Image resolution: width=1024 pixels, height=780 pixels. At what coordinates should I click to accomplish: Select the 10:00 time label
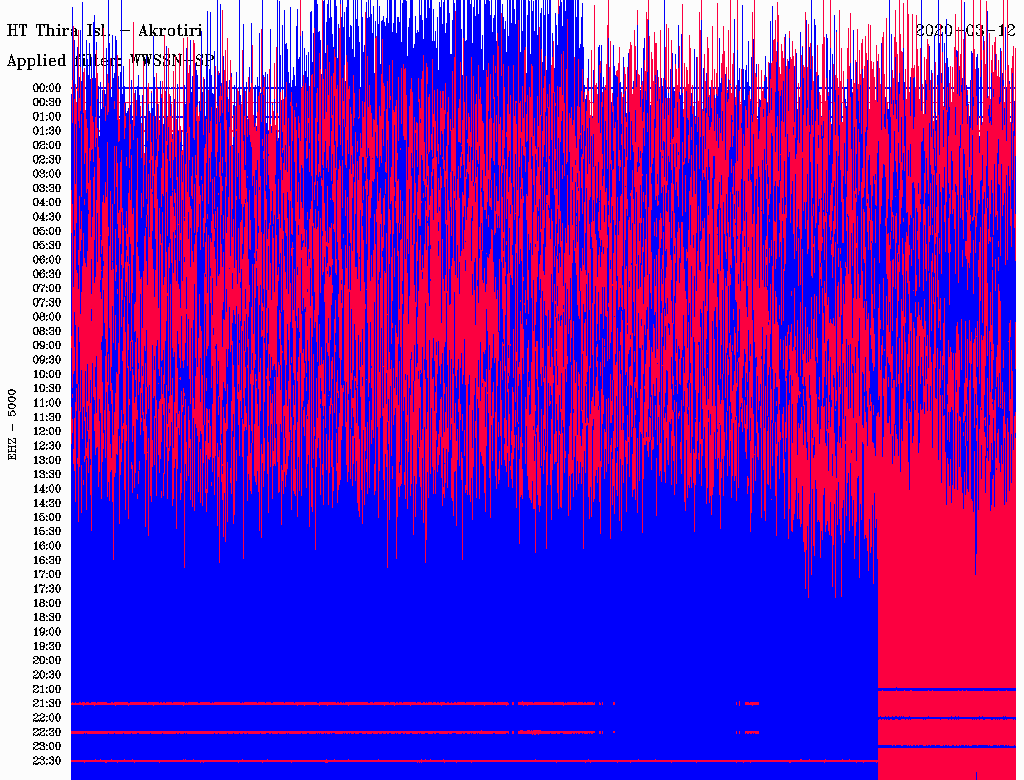(47, 374)
